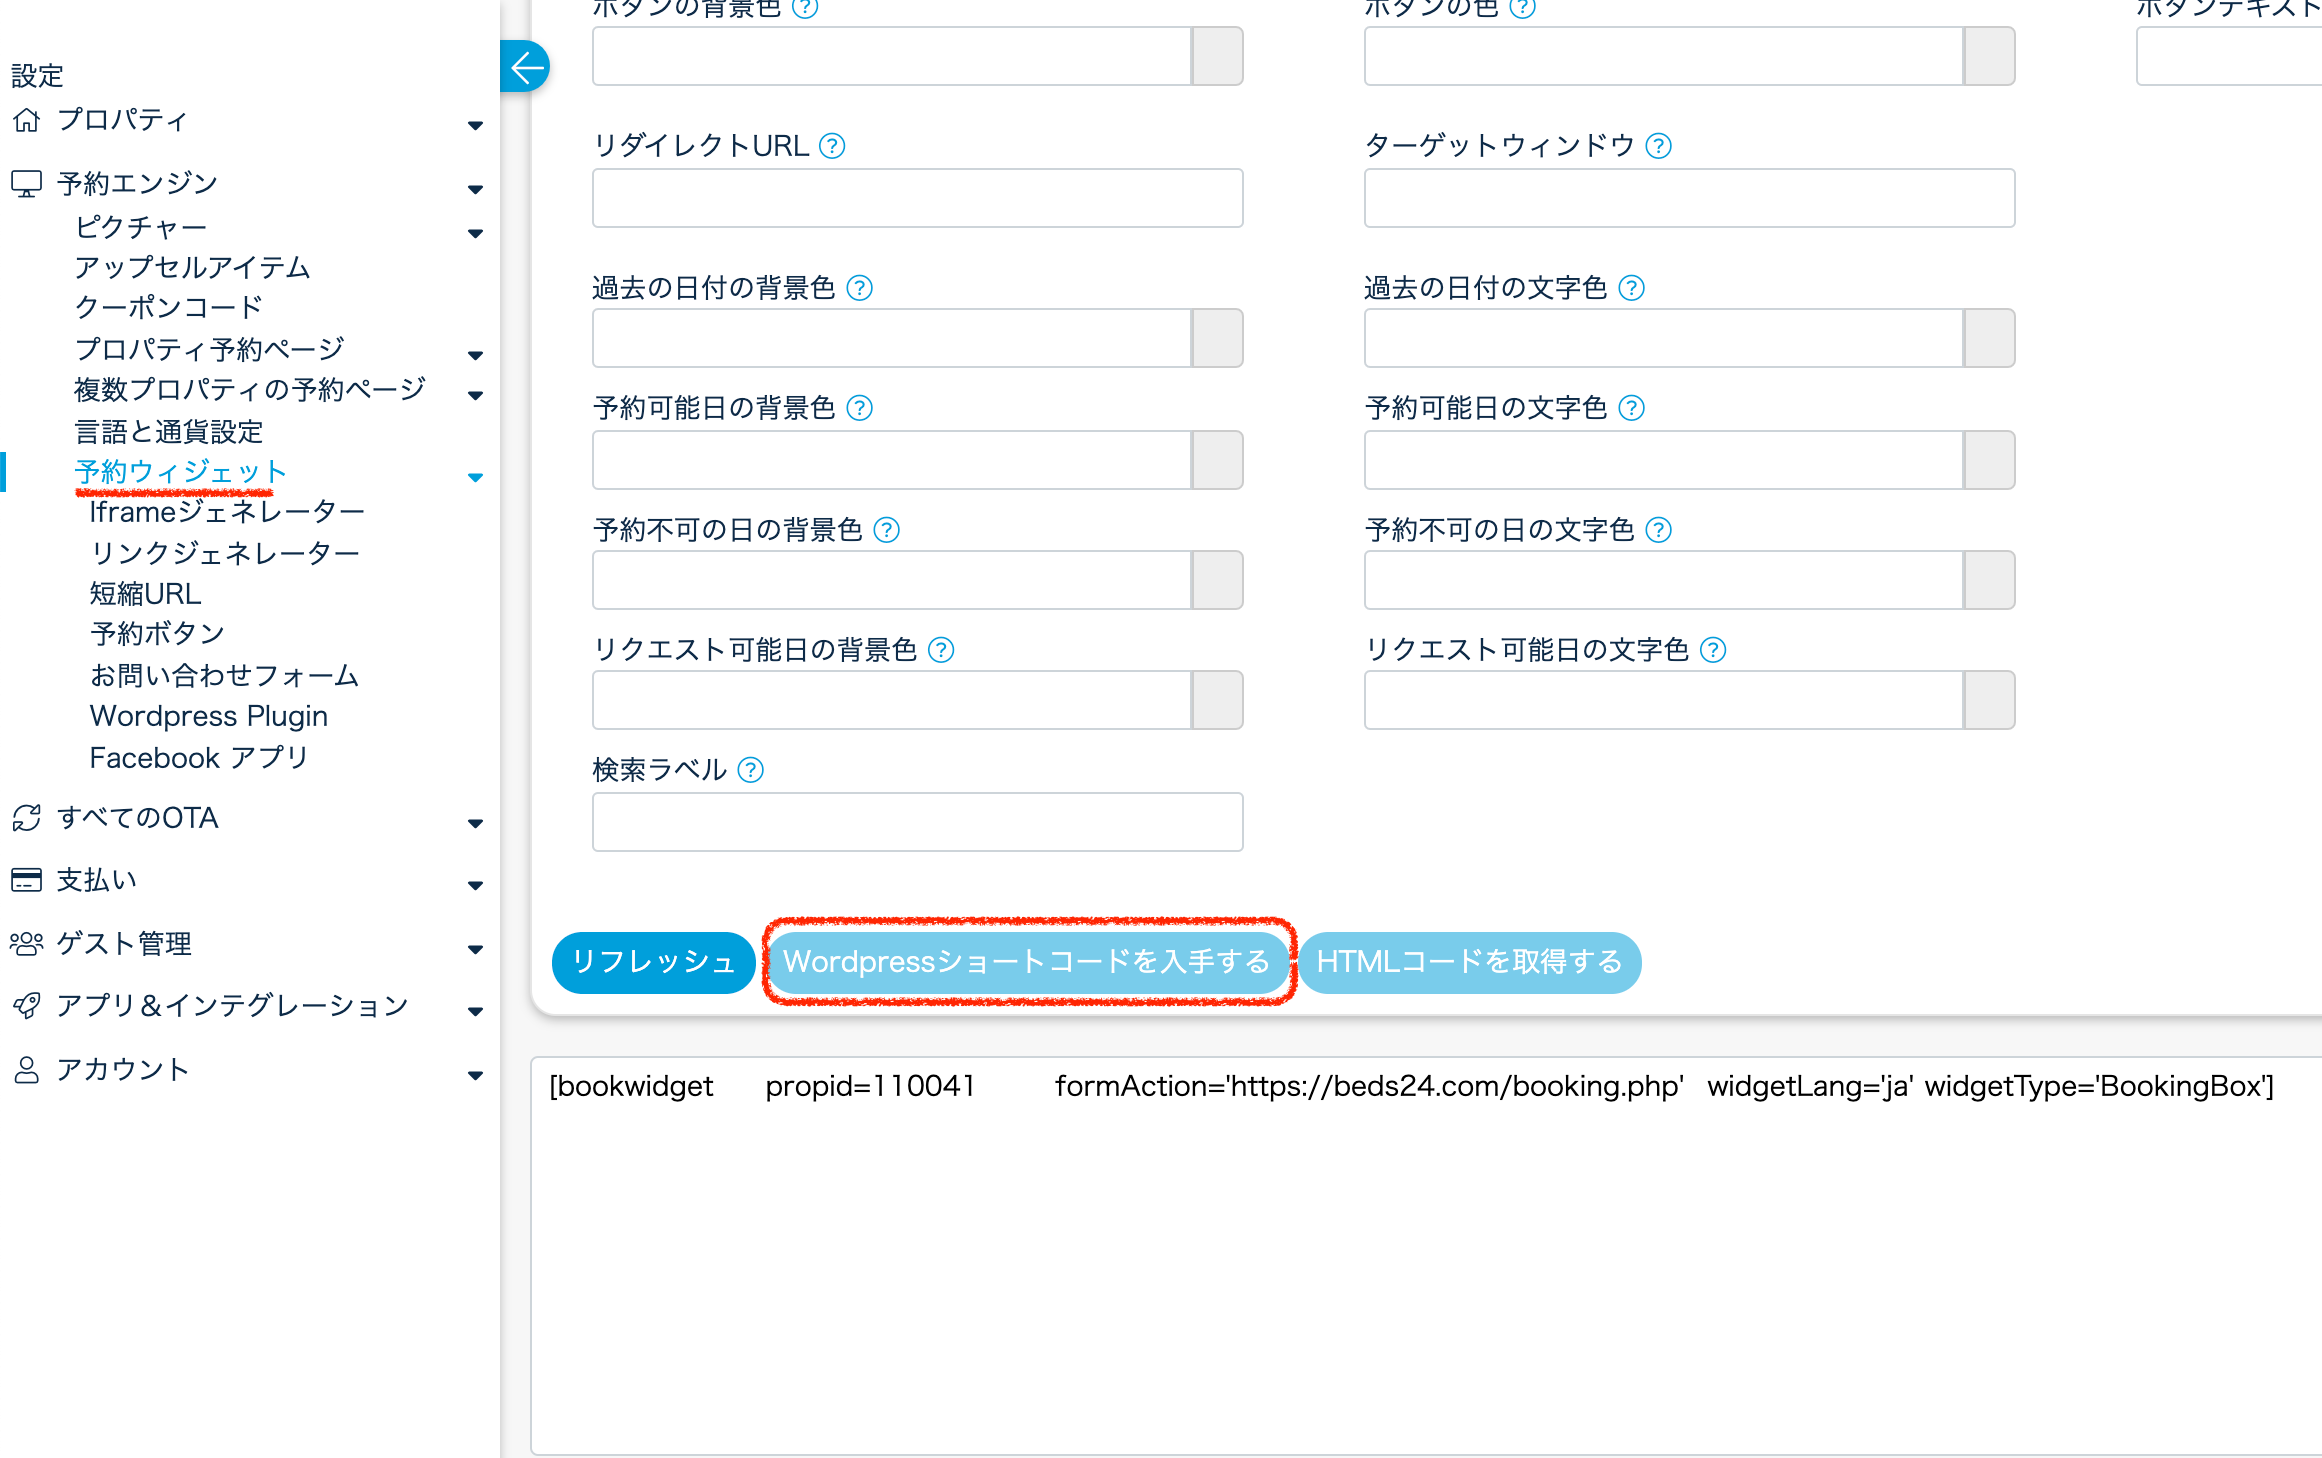Expand the すべてのOTA menu arrow

(x=475, y=823)
